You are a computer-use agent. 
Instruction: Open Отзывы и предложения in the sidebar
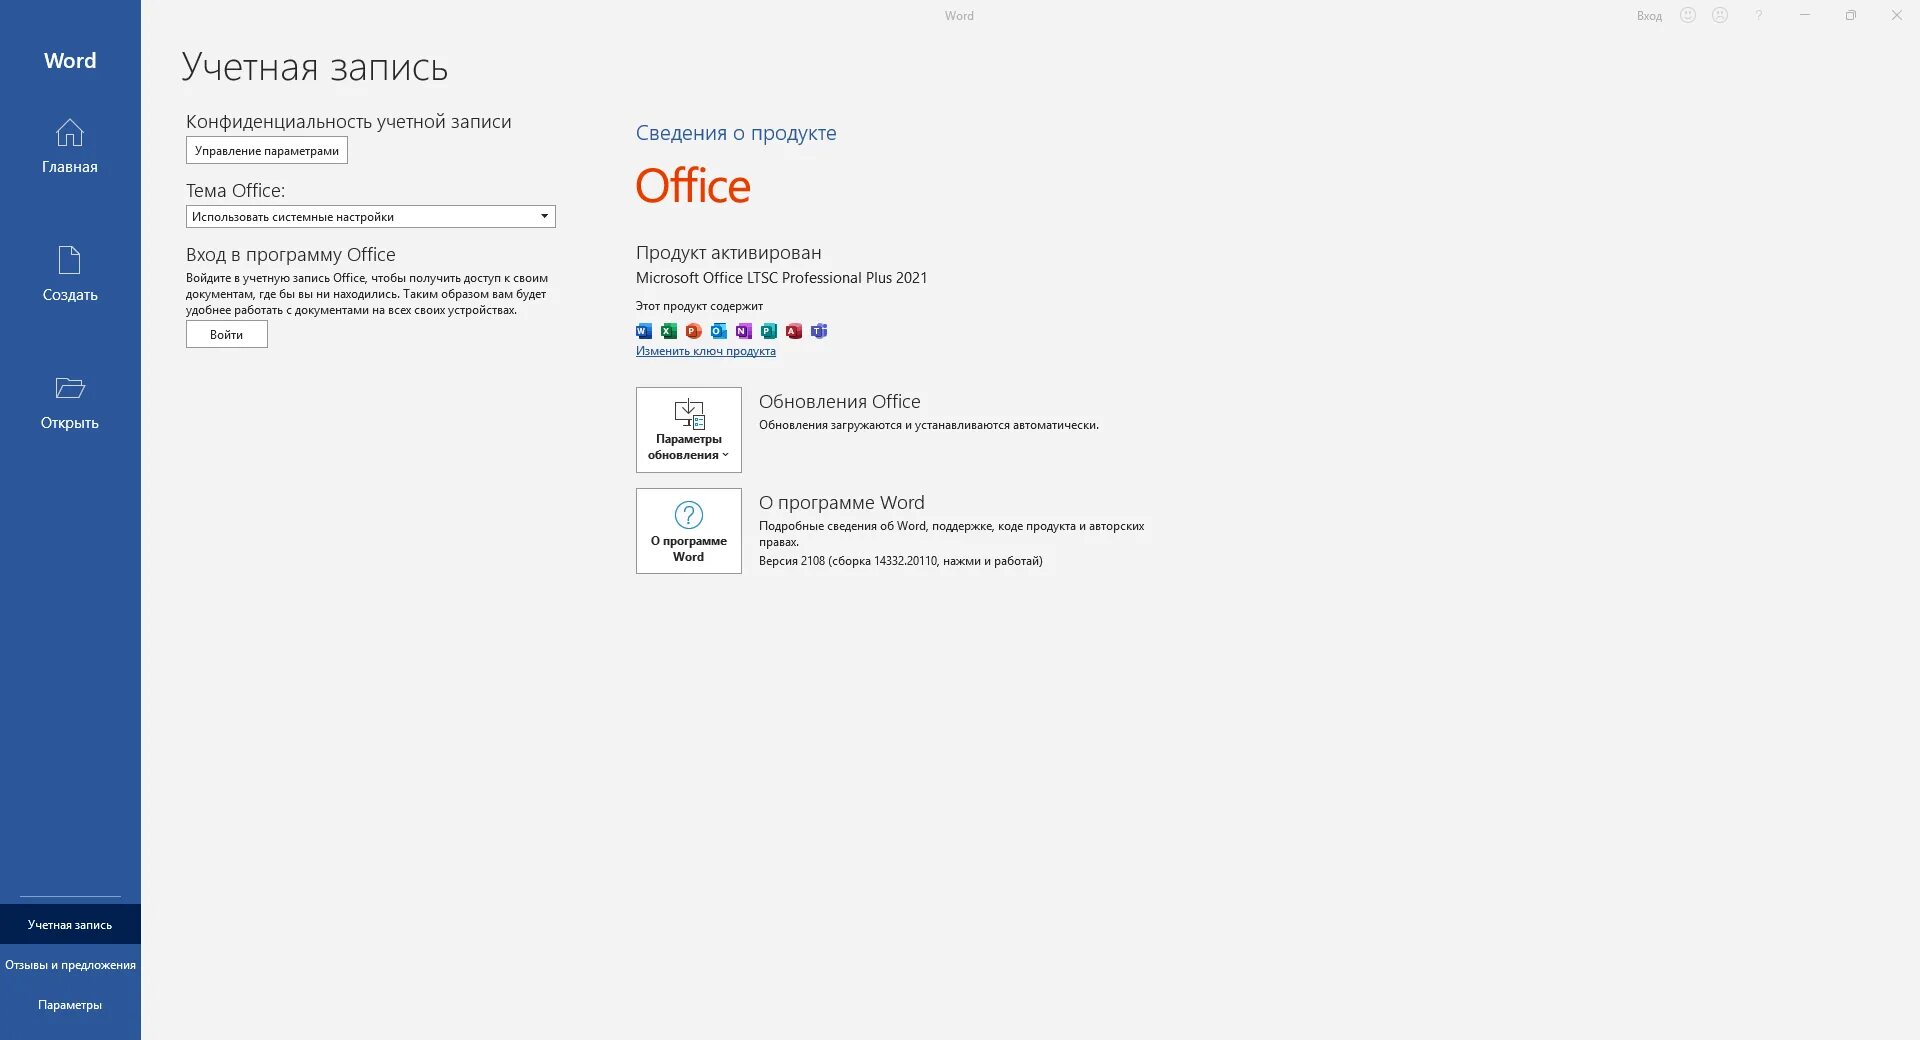(x=70, y=965)
